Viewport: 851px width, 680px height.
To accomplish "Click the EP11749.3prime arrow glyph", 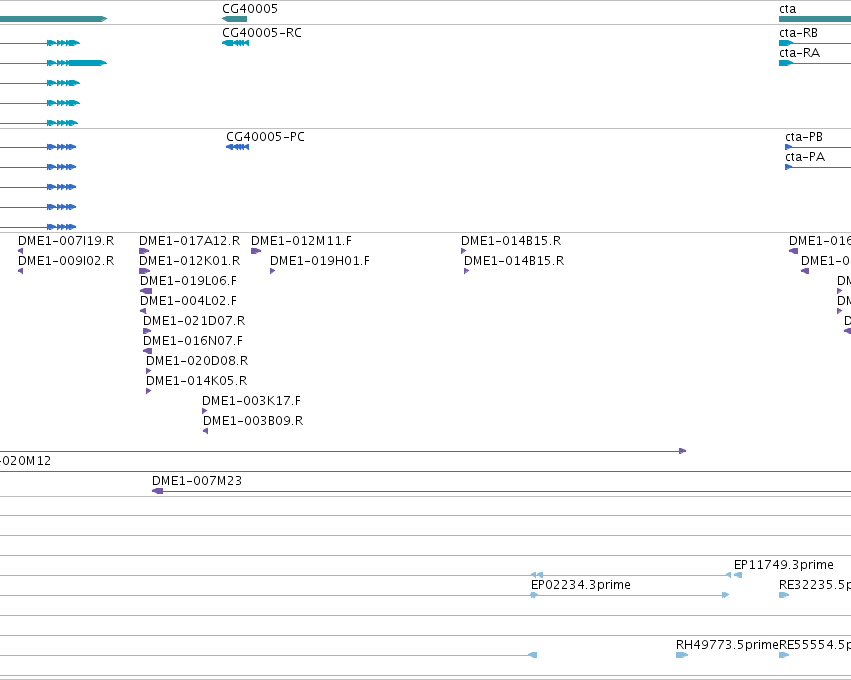I will 738,575.
